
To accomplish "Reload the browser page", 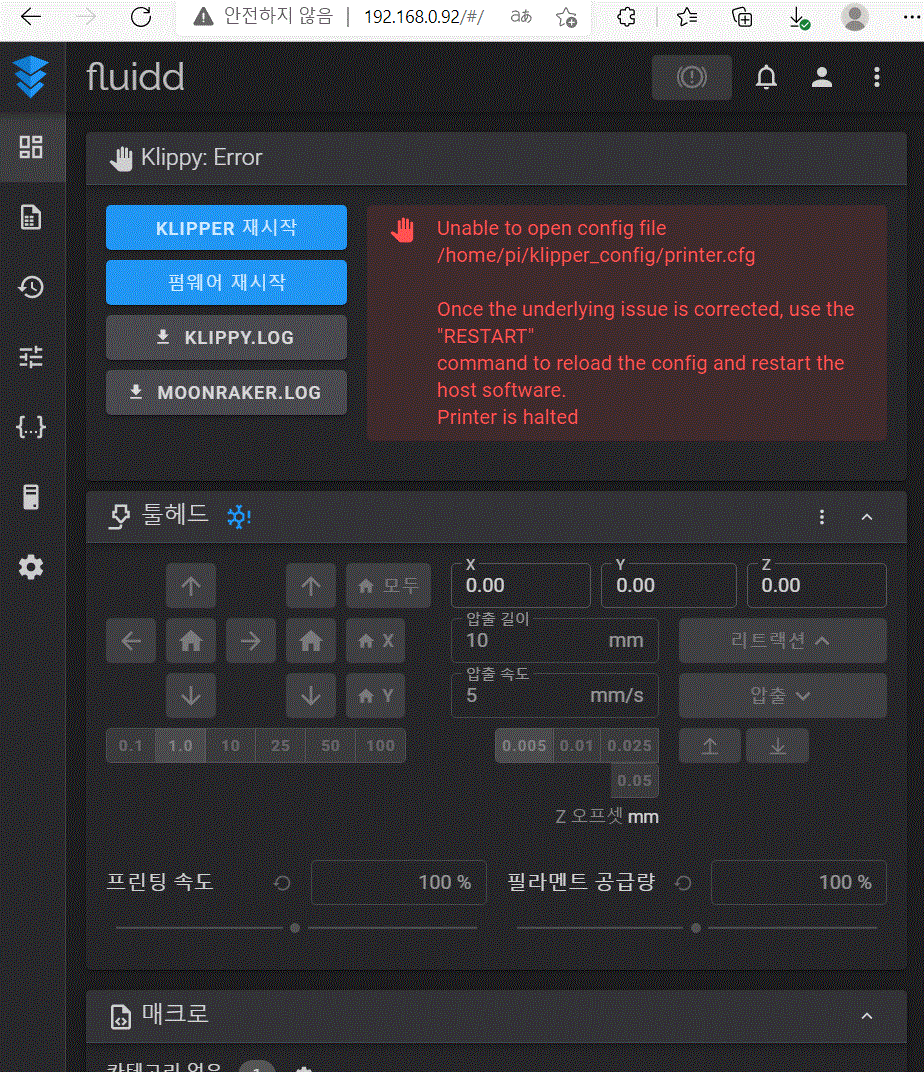I will [141, 17].
